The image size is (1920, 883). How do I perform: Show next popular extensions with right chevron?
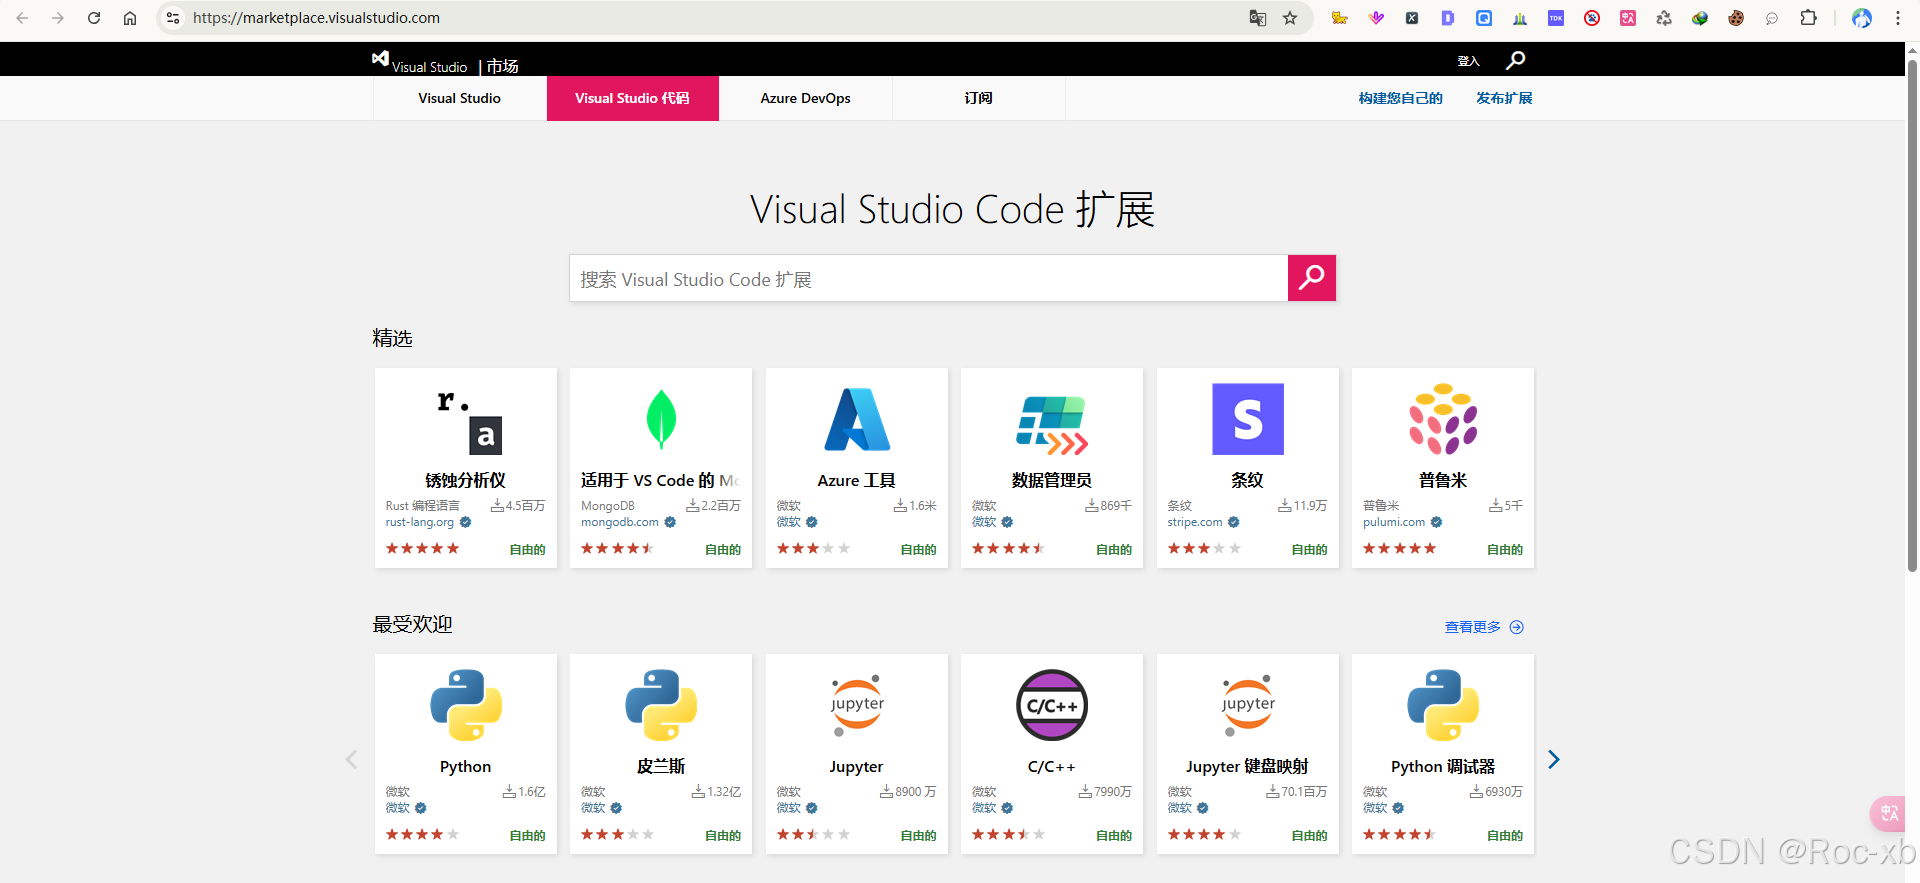click(x=1554, y=759)
